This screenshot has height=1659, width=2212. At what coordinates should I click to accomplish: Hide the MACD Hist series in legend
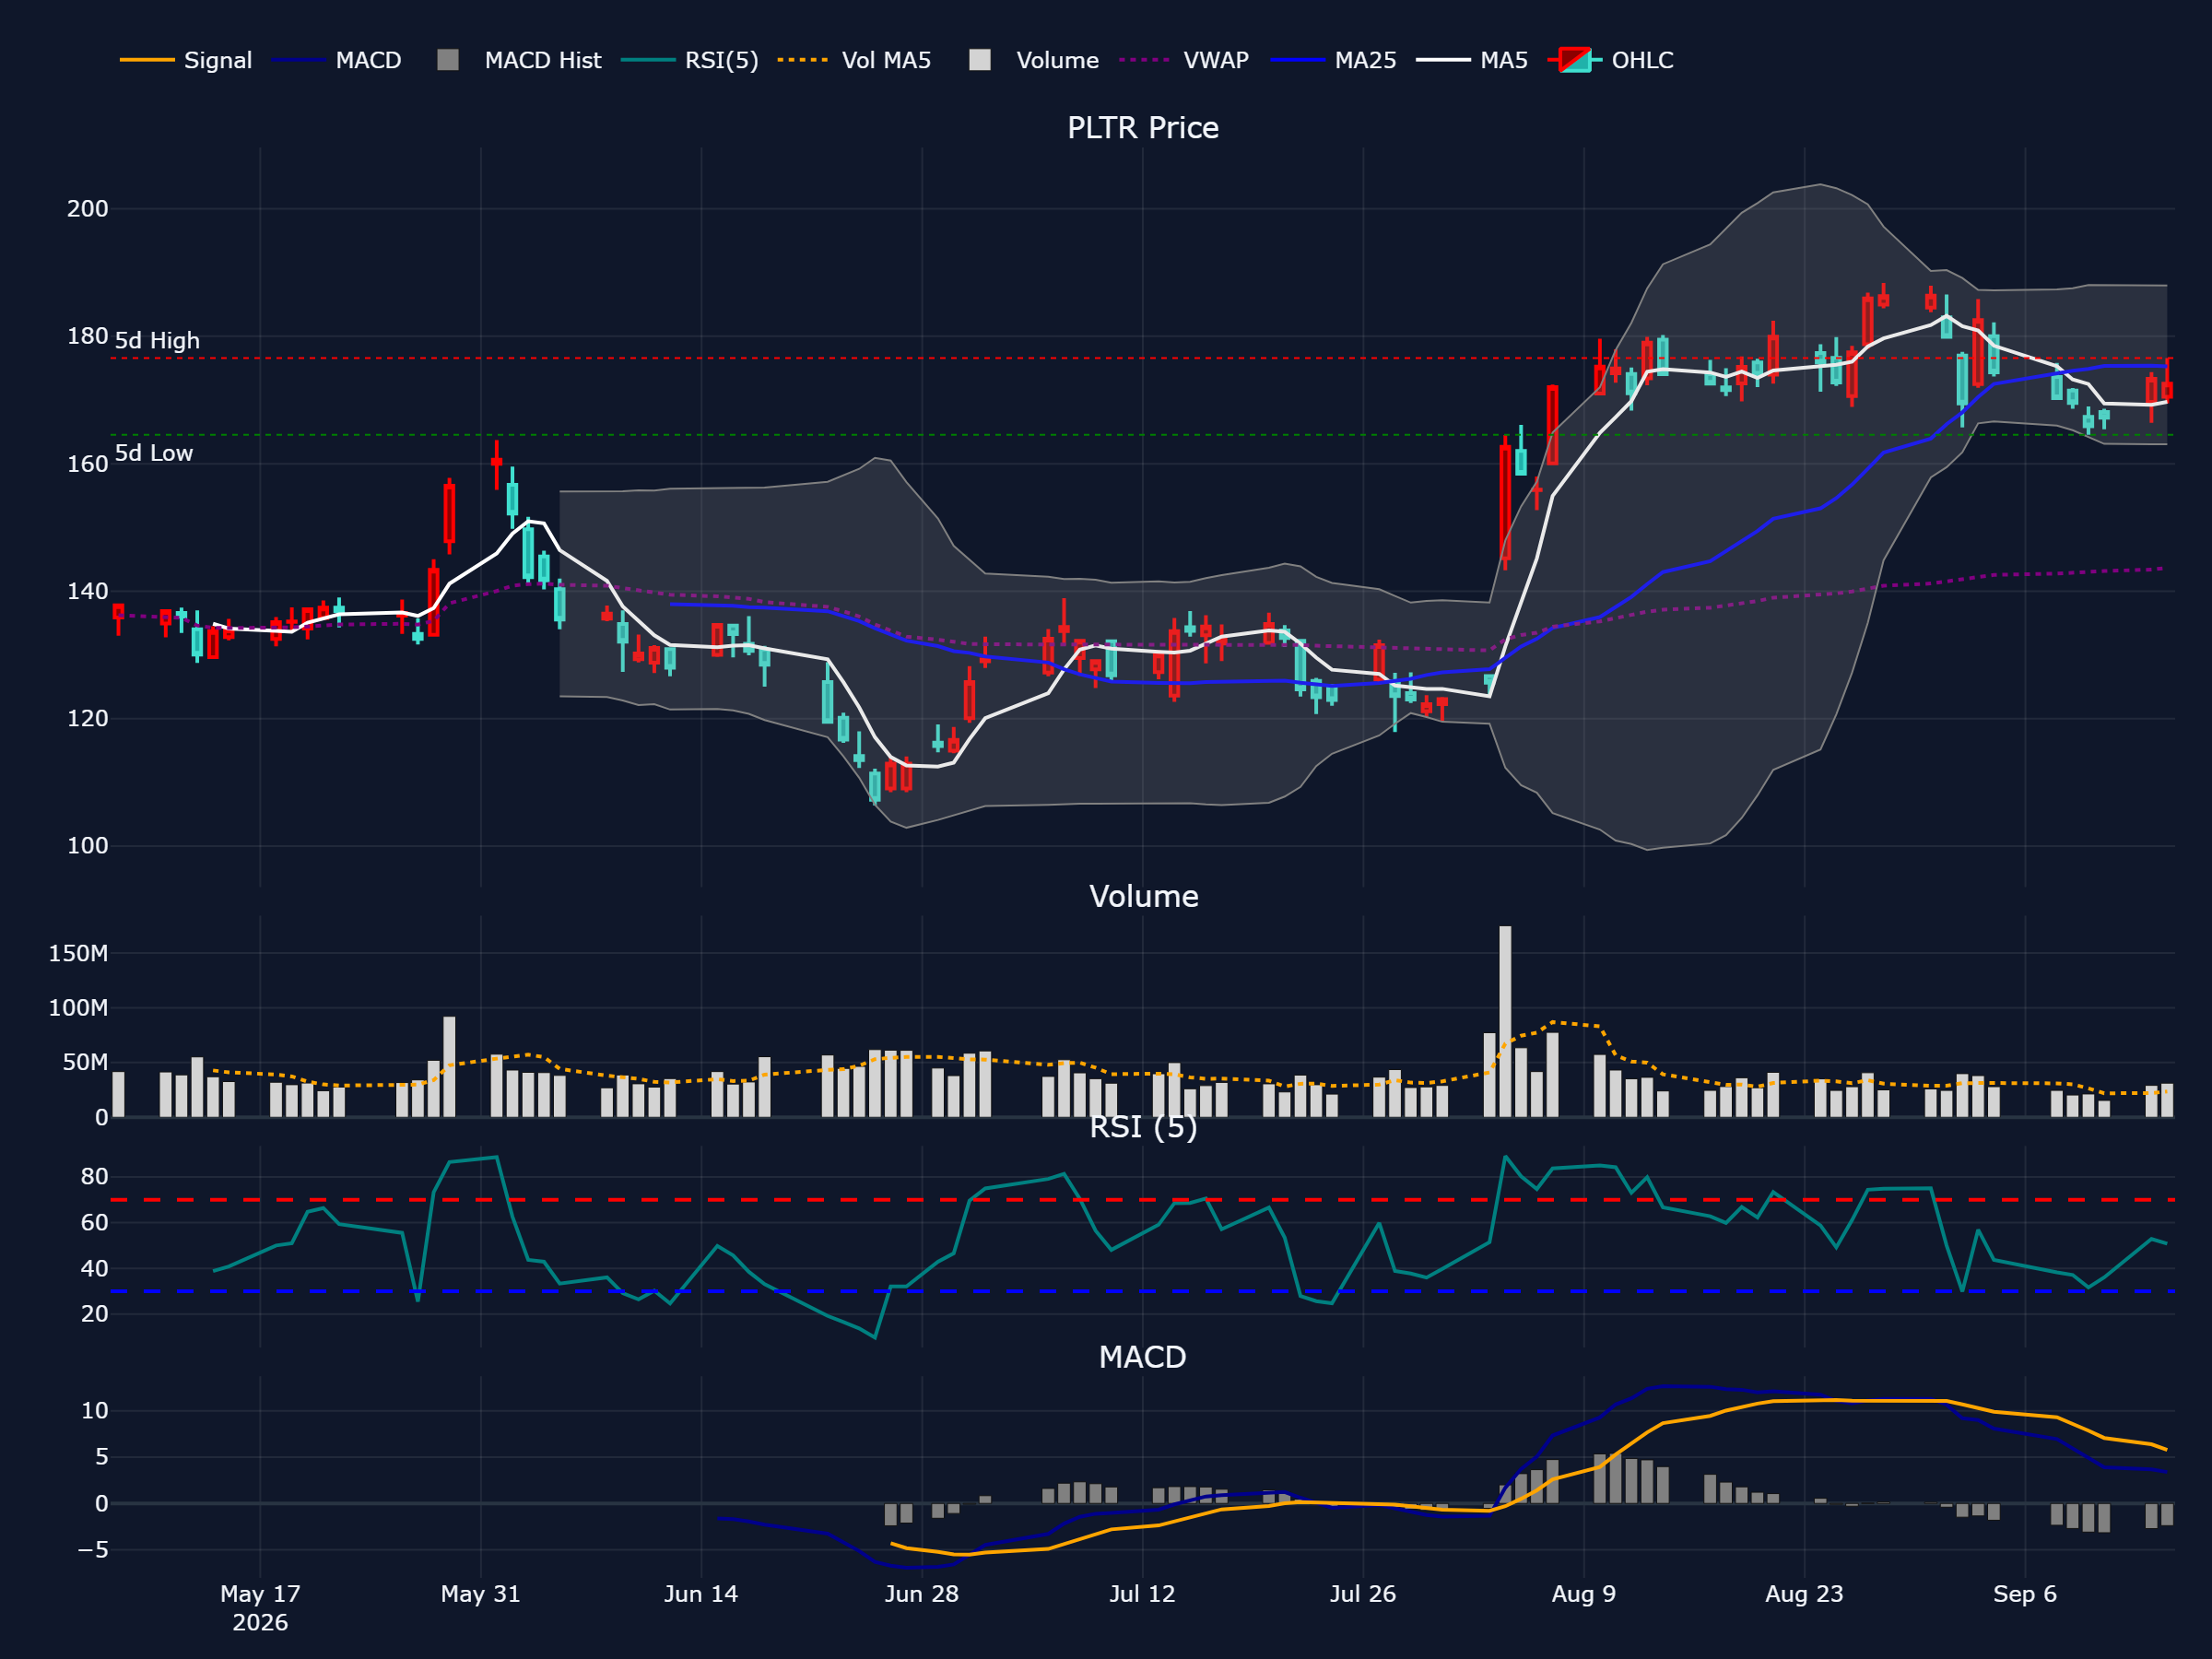tap(520, 60)
